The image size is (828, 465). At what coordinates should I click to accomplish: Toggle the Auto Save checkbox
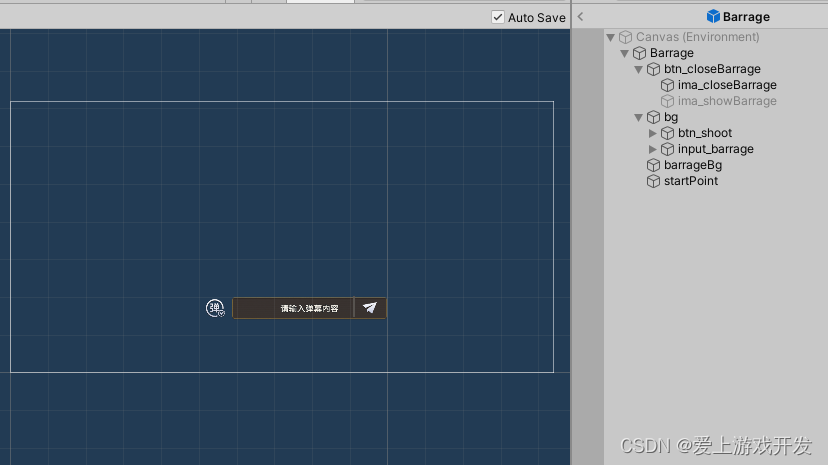tap(497, 17)
